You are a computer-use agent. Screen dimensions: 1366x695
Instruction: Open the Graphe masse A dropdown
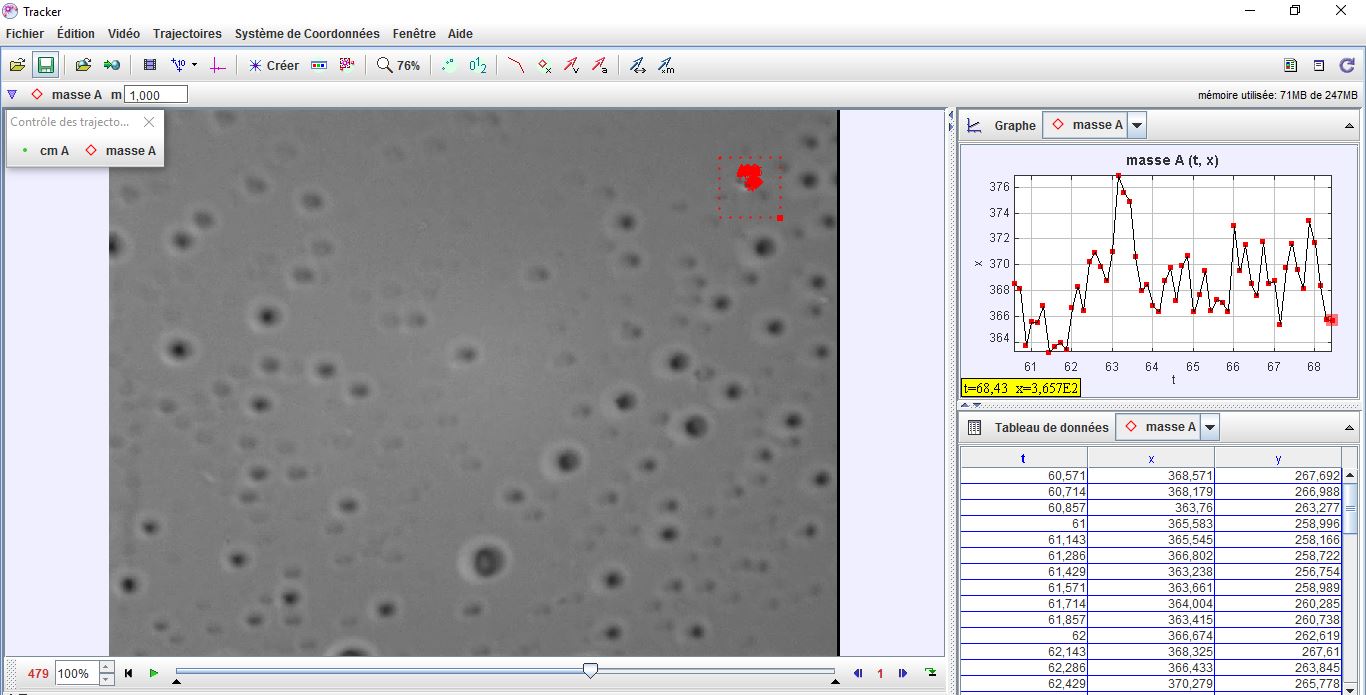(1137, 125)
